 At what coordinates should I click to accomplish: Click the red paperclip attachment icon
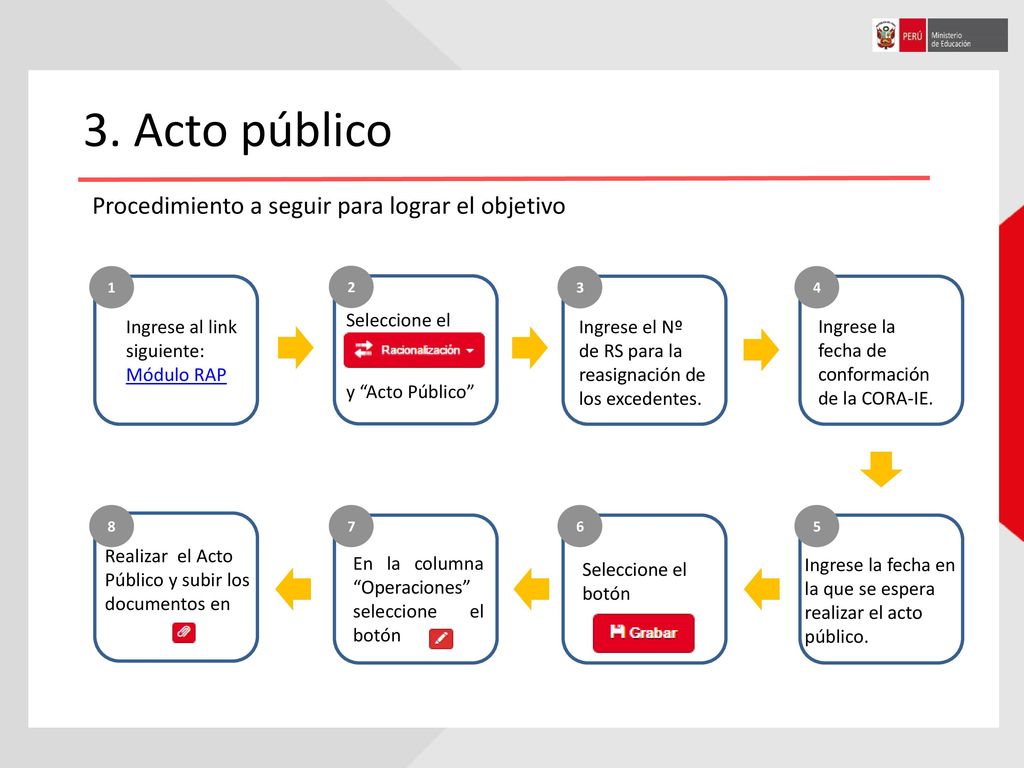184,632
